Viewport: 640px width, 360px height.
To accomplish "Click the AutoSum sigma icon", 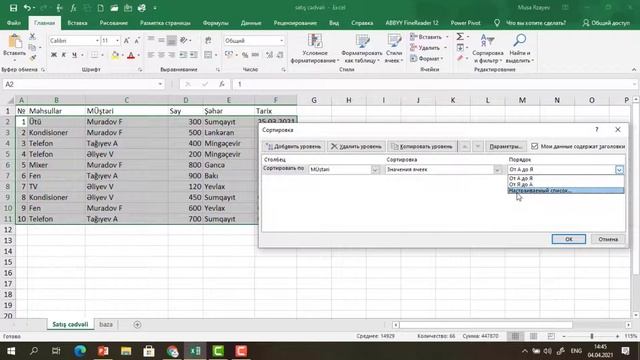I will tap(460, 37).
